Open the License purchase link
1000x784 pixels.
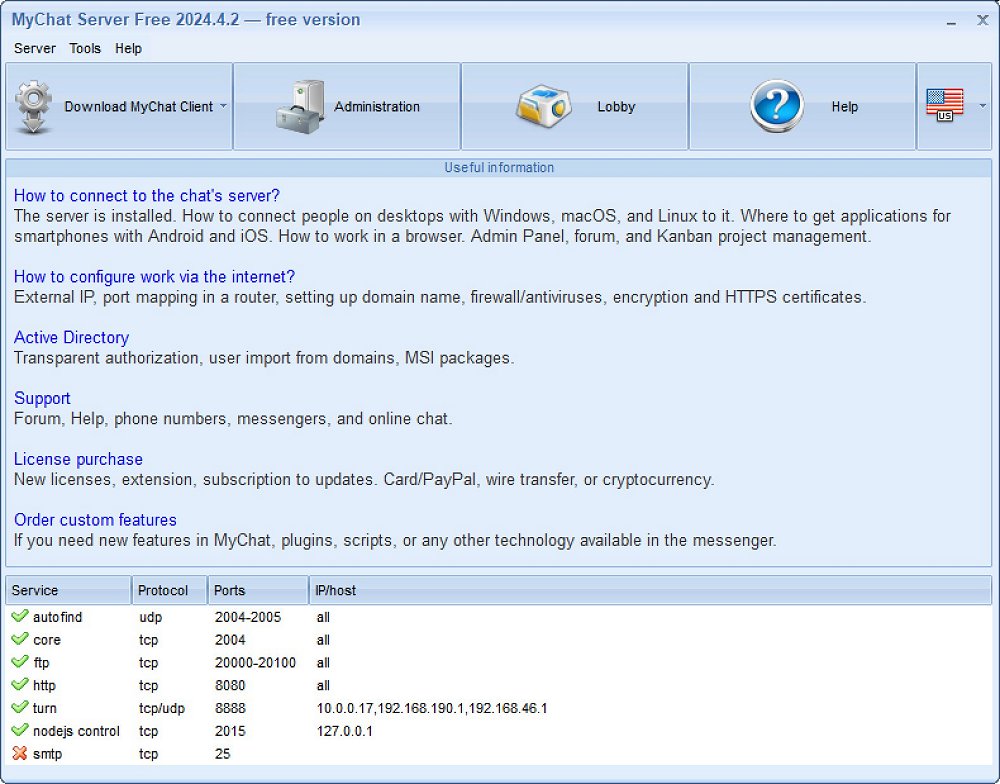[78, 460]
